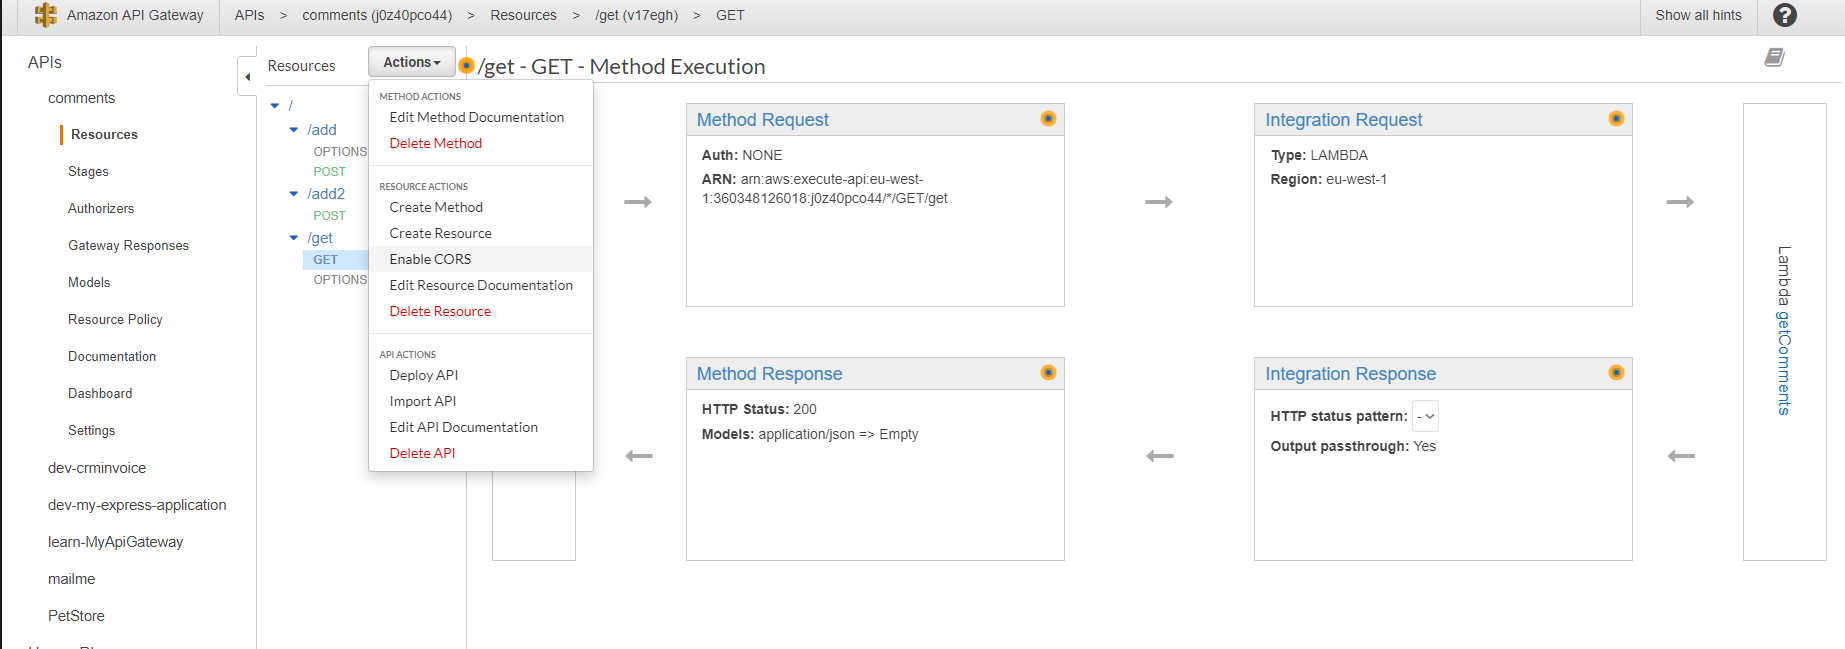Viewport: 1845px width, 649px height.
Task: Open the Lambda getComments function link
Action: coord(1784,363)
